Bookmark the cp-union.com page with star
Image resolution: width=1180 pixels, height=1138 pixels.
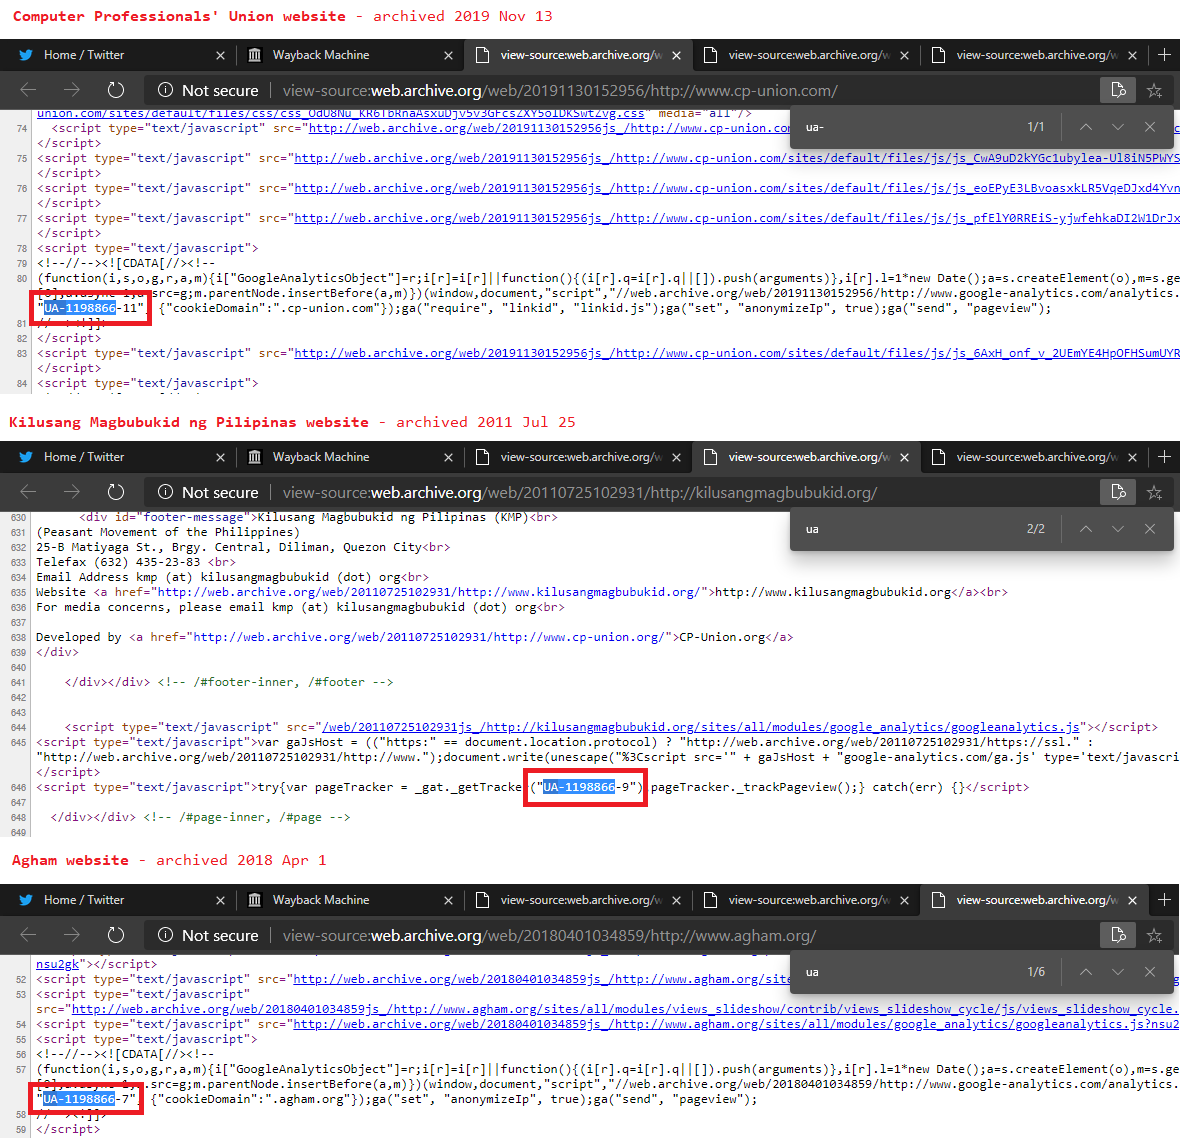click(x=1154, y=91)
